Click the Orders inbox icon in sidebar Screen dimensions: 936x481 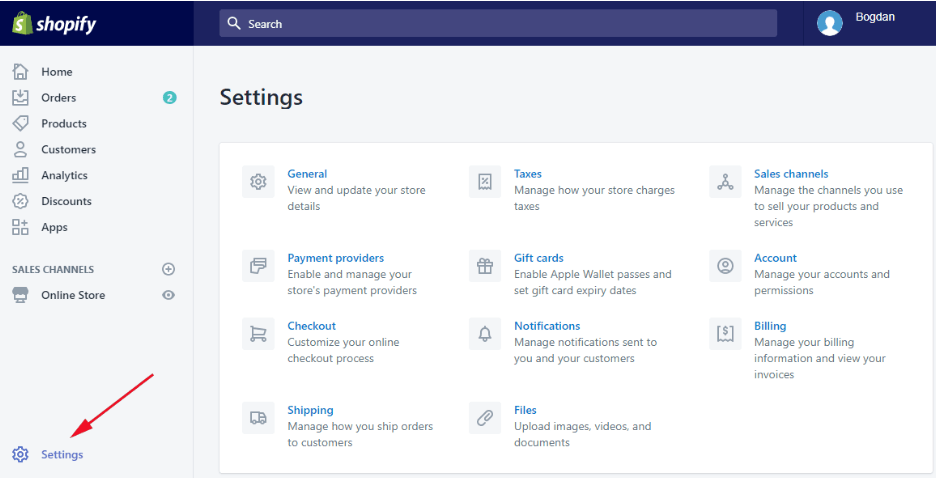[20, 97]
